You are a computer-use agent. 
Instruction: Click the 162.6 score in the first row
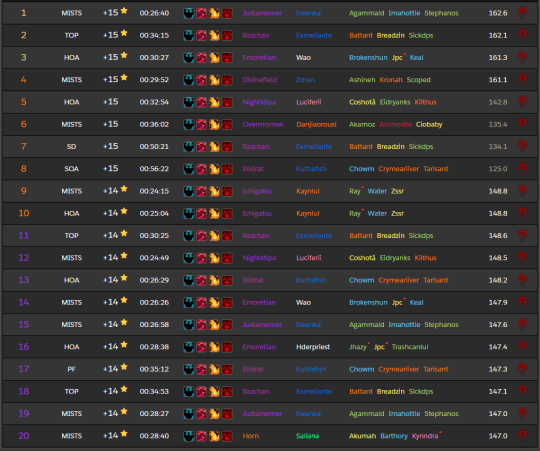[498, 13]
